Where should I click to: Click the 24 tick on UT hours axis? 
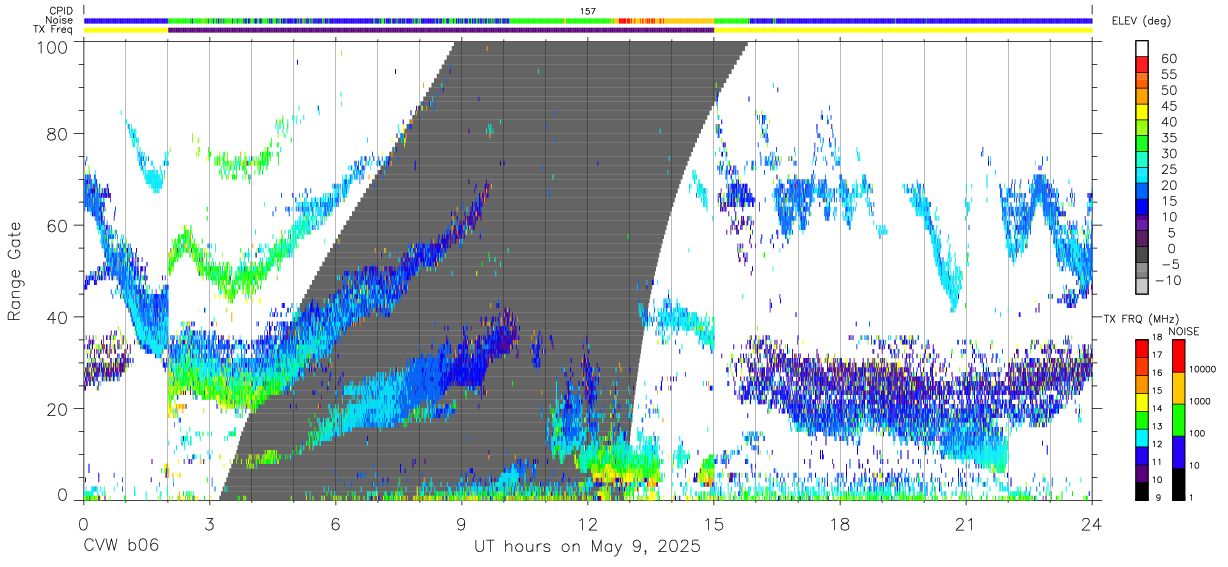pyautogui.click(x=1091, y=524)
